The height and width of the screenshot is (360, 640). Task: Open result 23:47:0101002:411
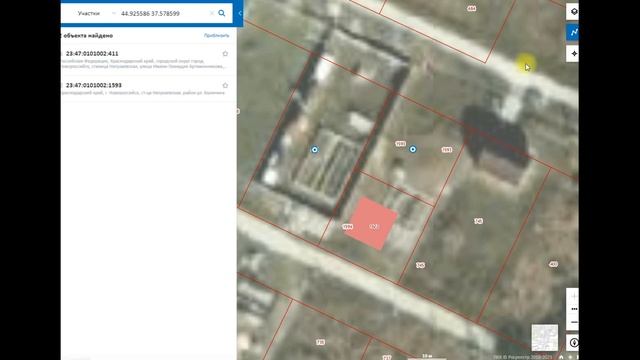click(92, 53)
